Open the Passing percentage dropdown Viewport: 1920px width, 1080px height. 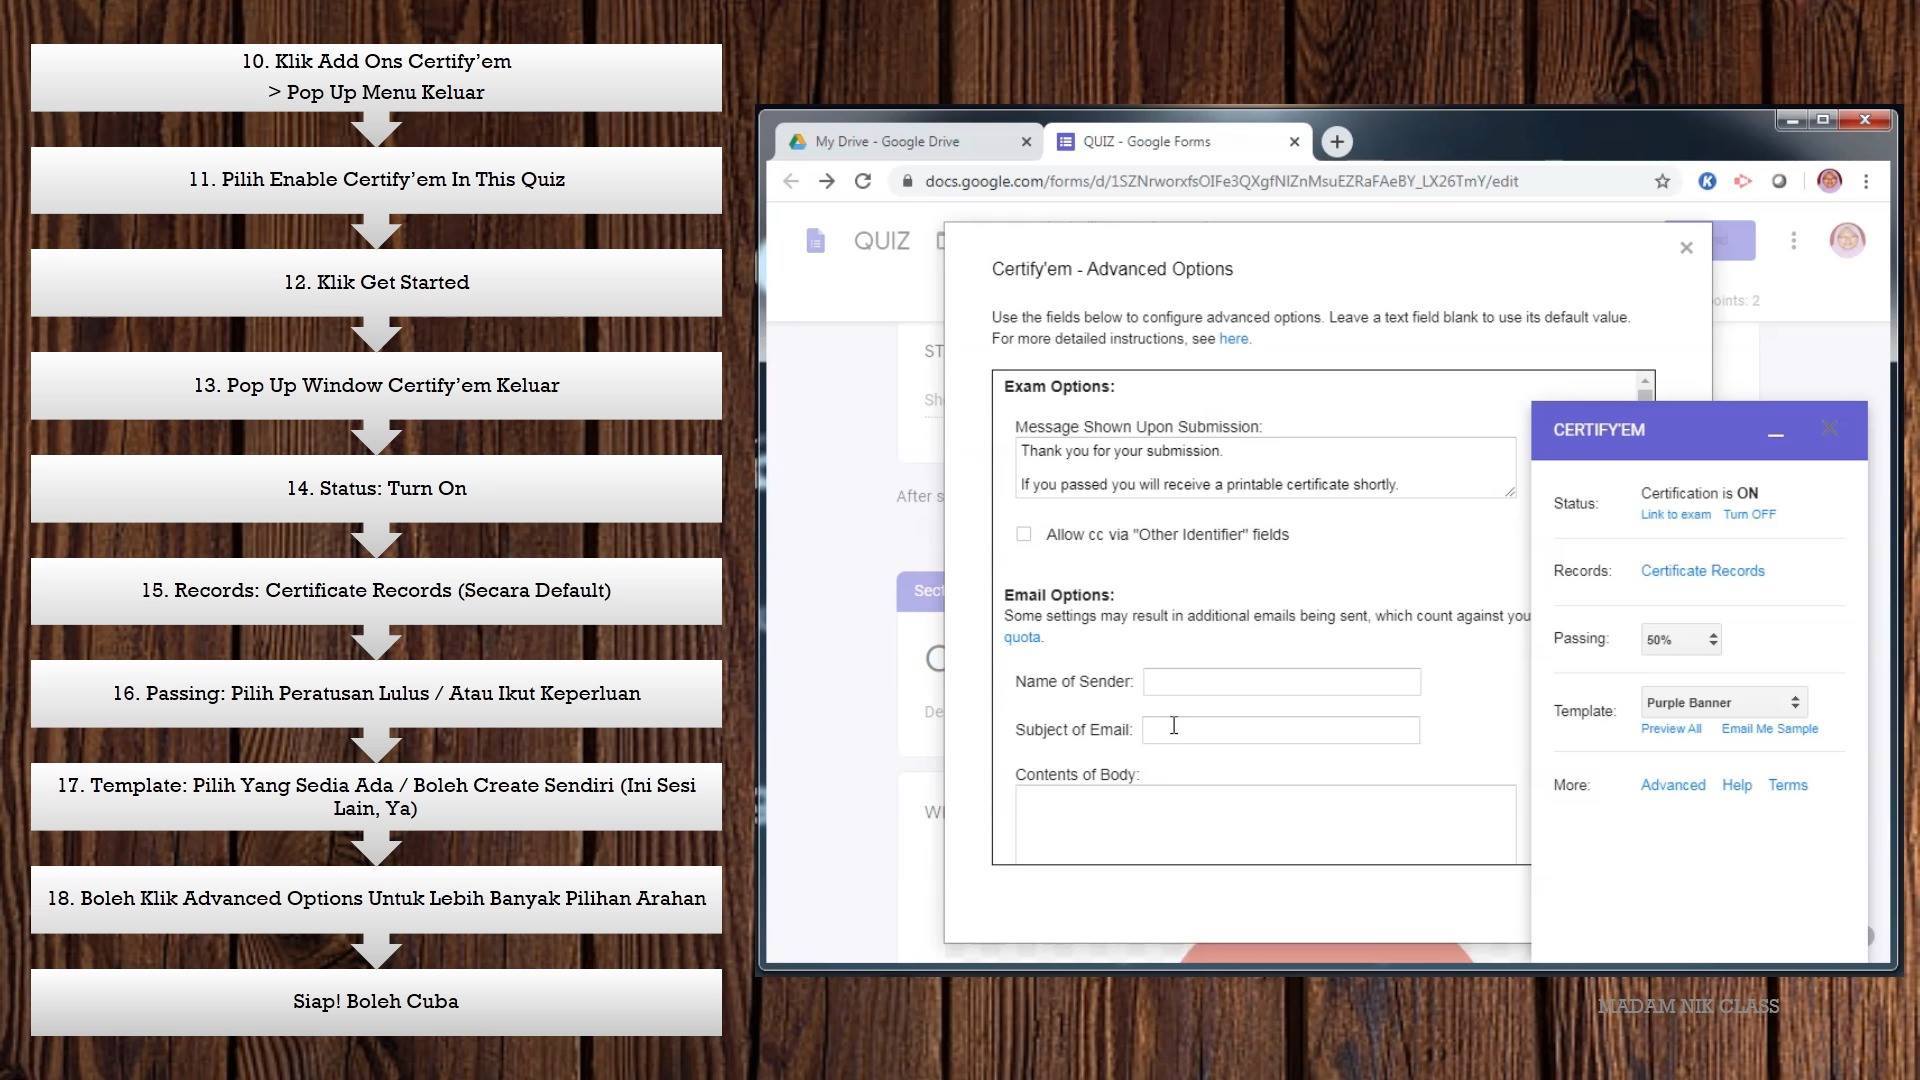(x=1681, y=640)
